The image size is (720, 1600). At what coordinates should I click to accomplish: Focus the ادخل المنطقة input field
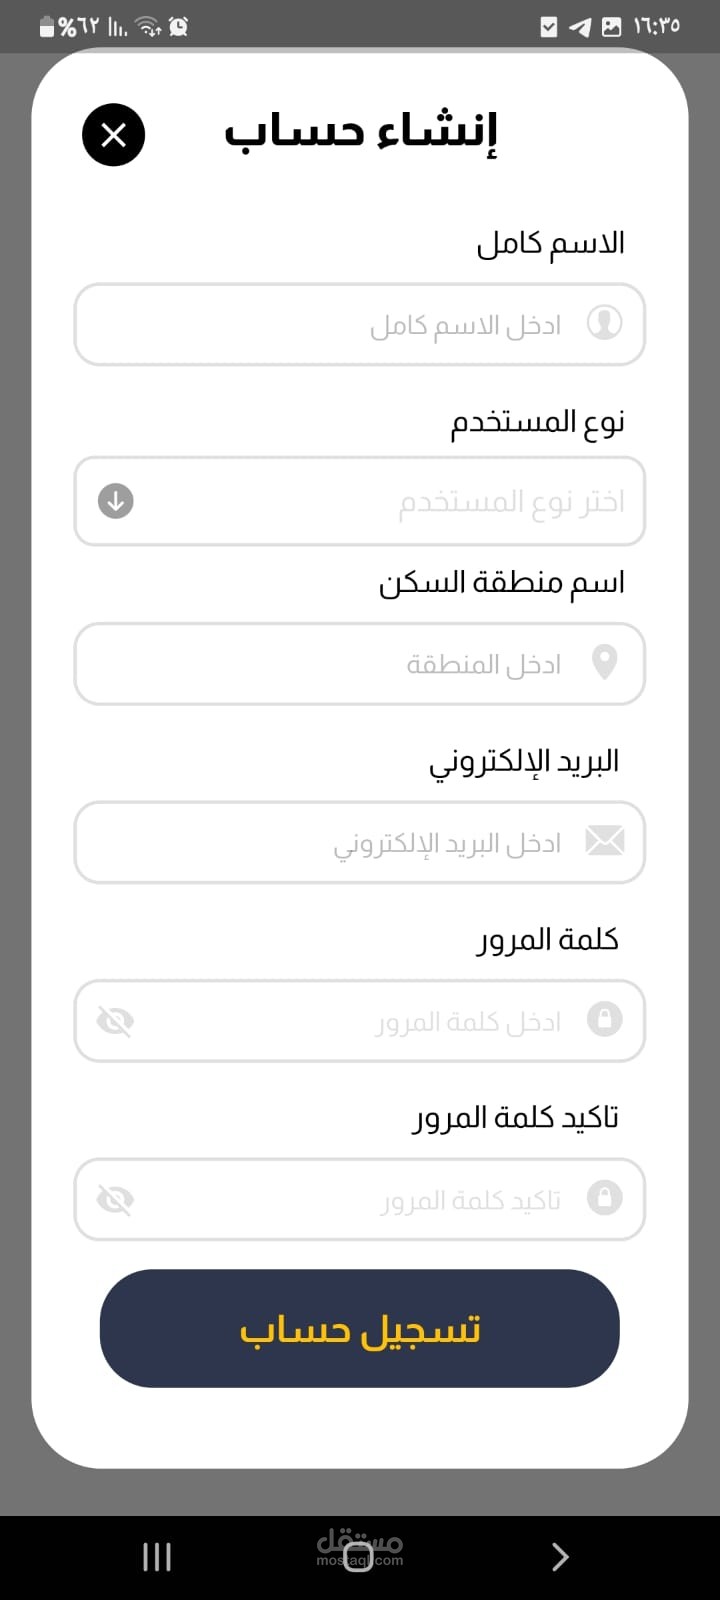pos(400,664)
